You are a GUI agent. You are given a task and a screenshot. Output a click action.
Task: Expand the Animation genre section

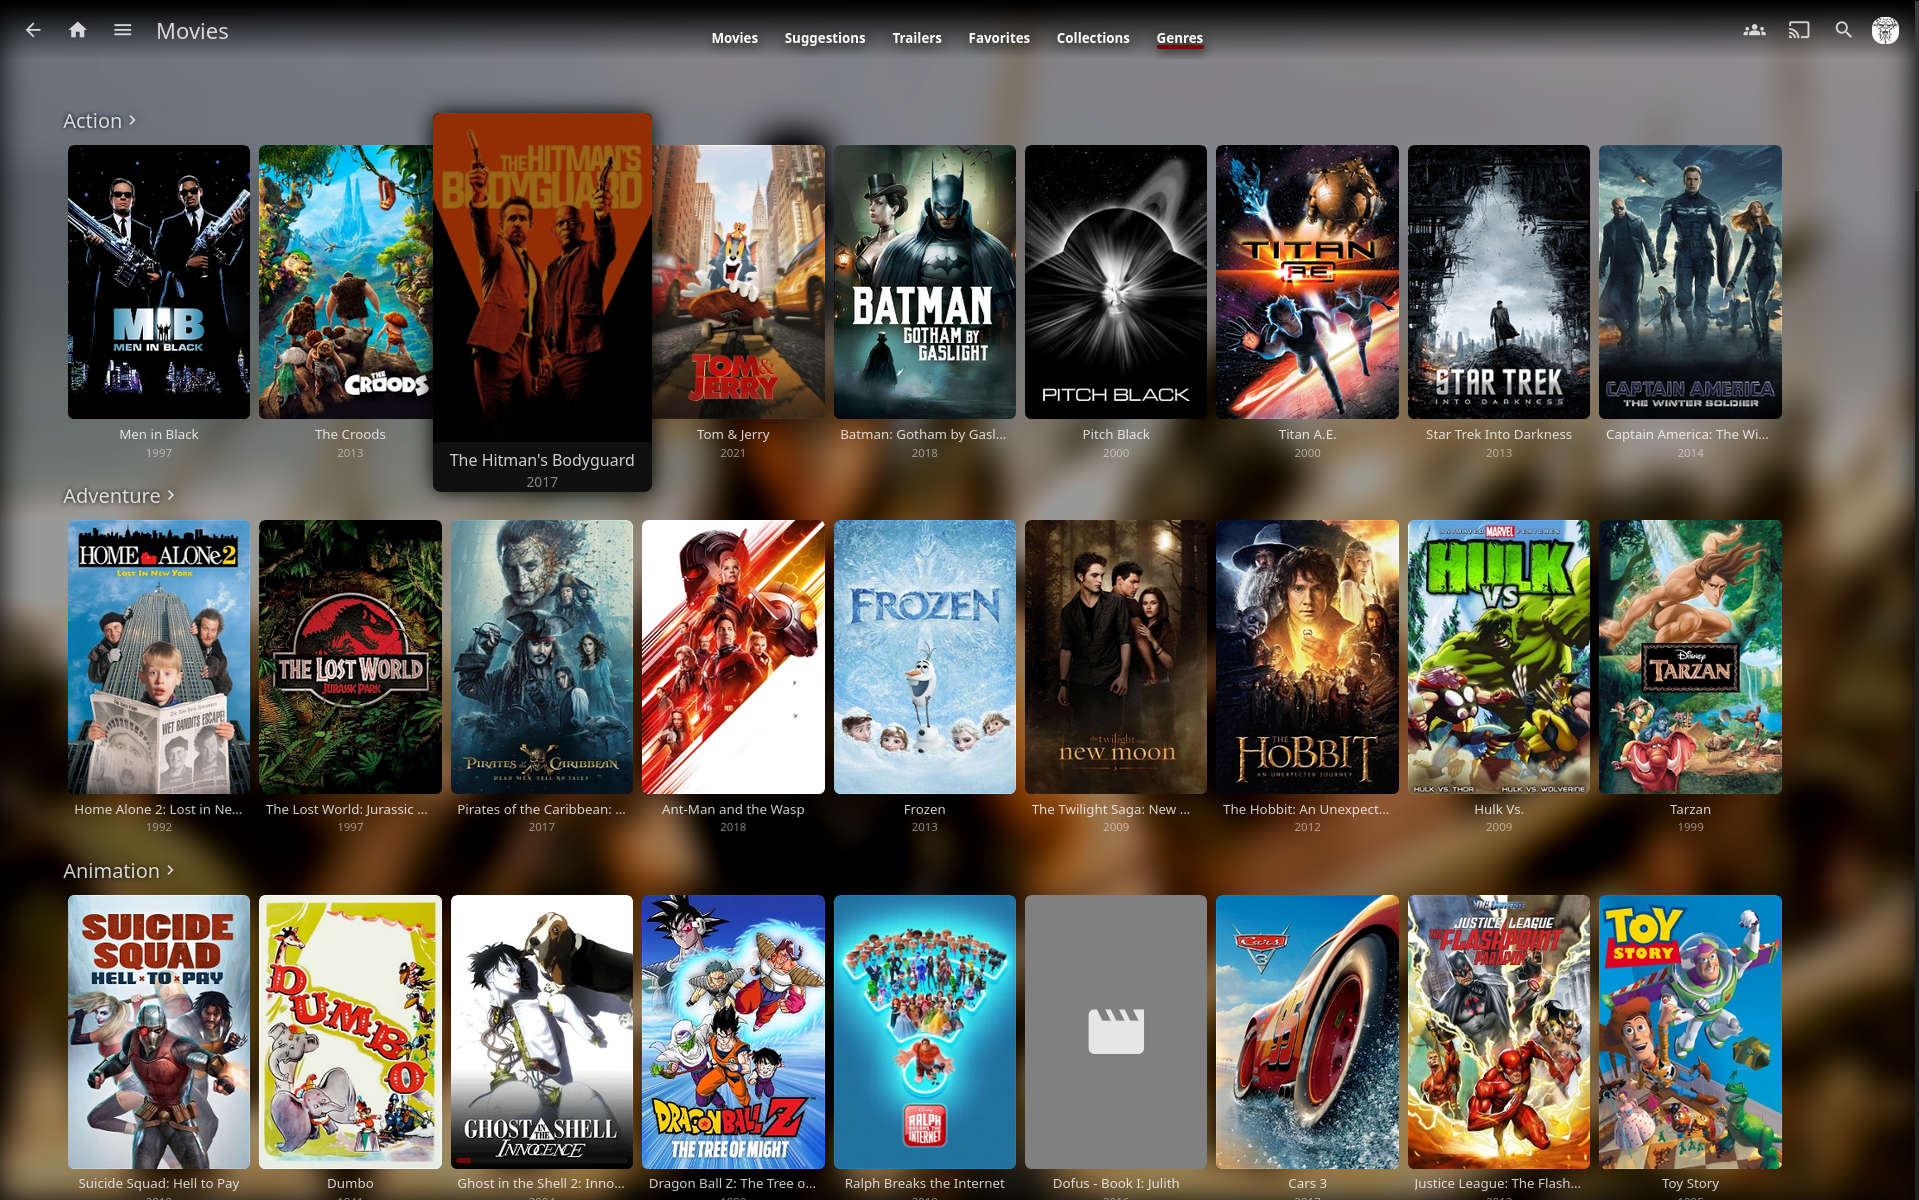click(x=119, y=871)
